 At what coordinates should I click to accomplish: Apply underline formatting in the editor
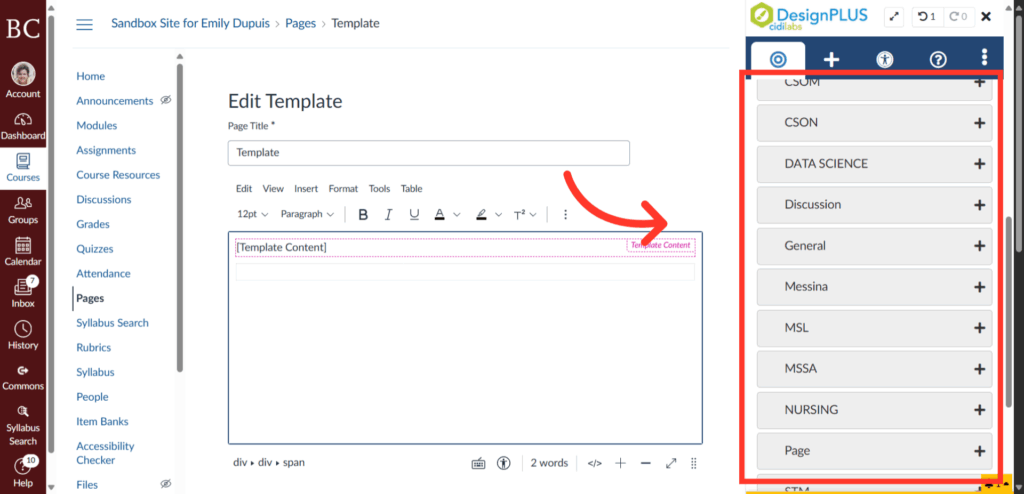point(414,214)
